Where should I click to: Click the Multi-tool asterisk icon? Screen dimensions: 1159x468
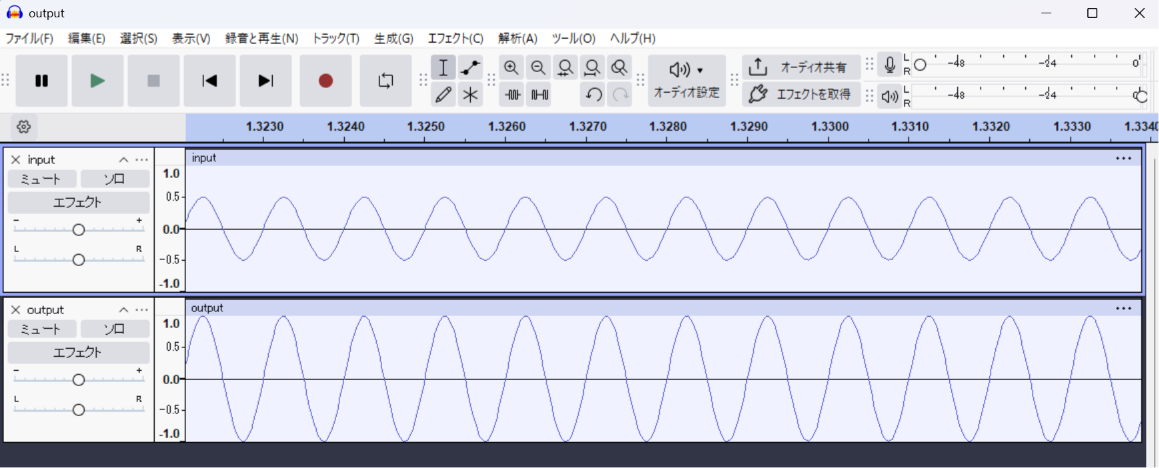470,95
